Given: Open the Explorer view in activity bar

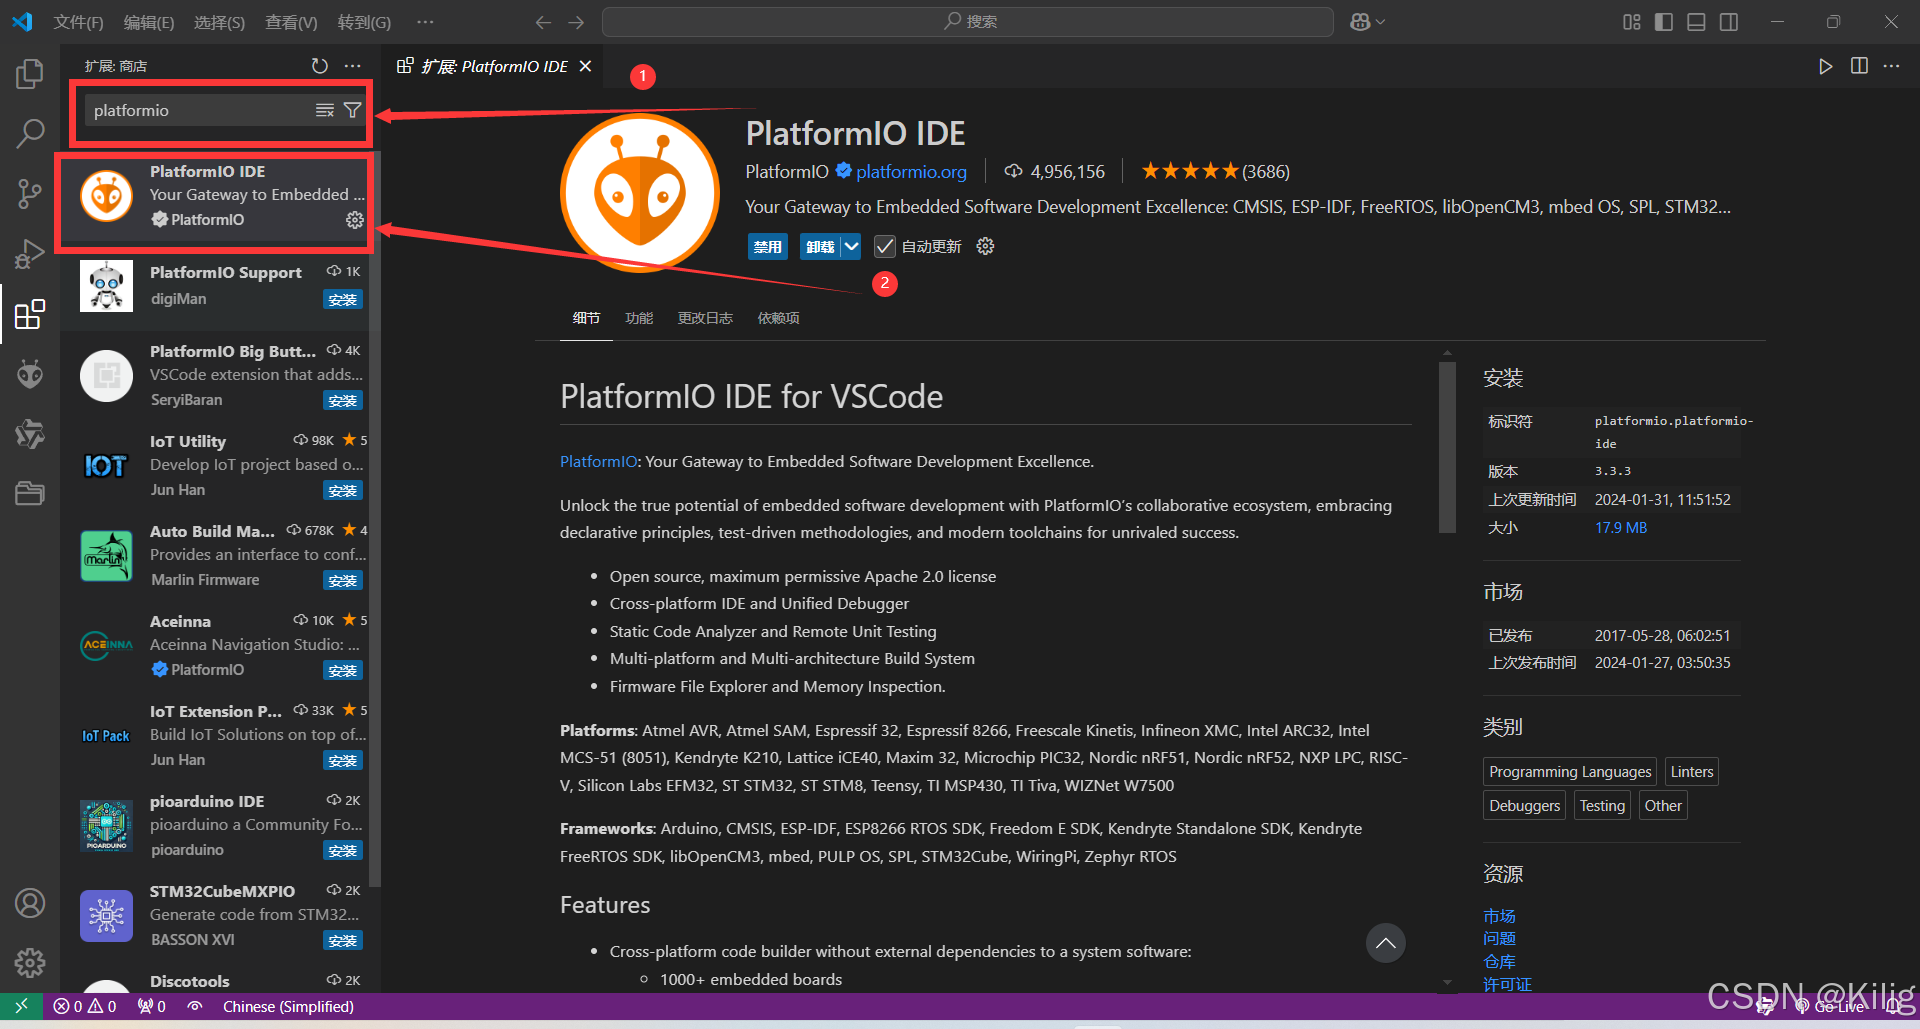Looking at the screenshot, I should pos(30,73).
